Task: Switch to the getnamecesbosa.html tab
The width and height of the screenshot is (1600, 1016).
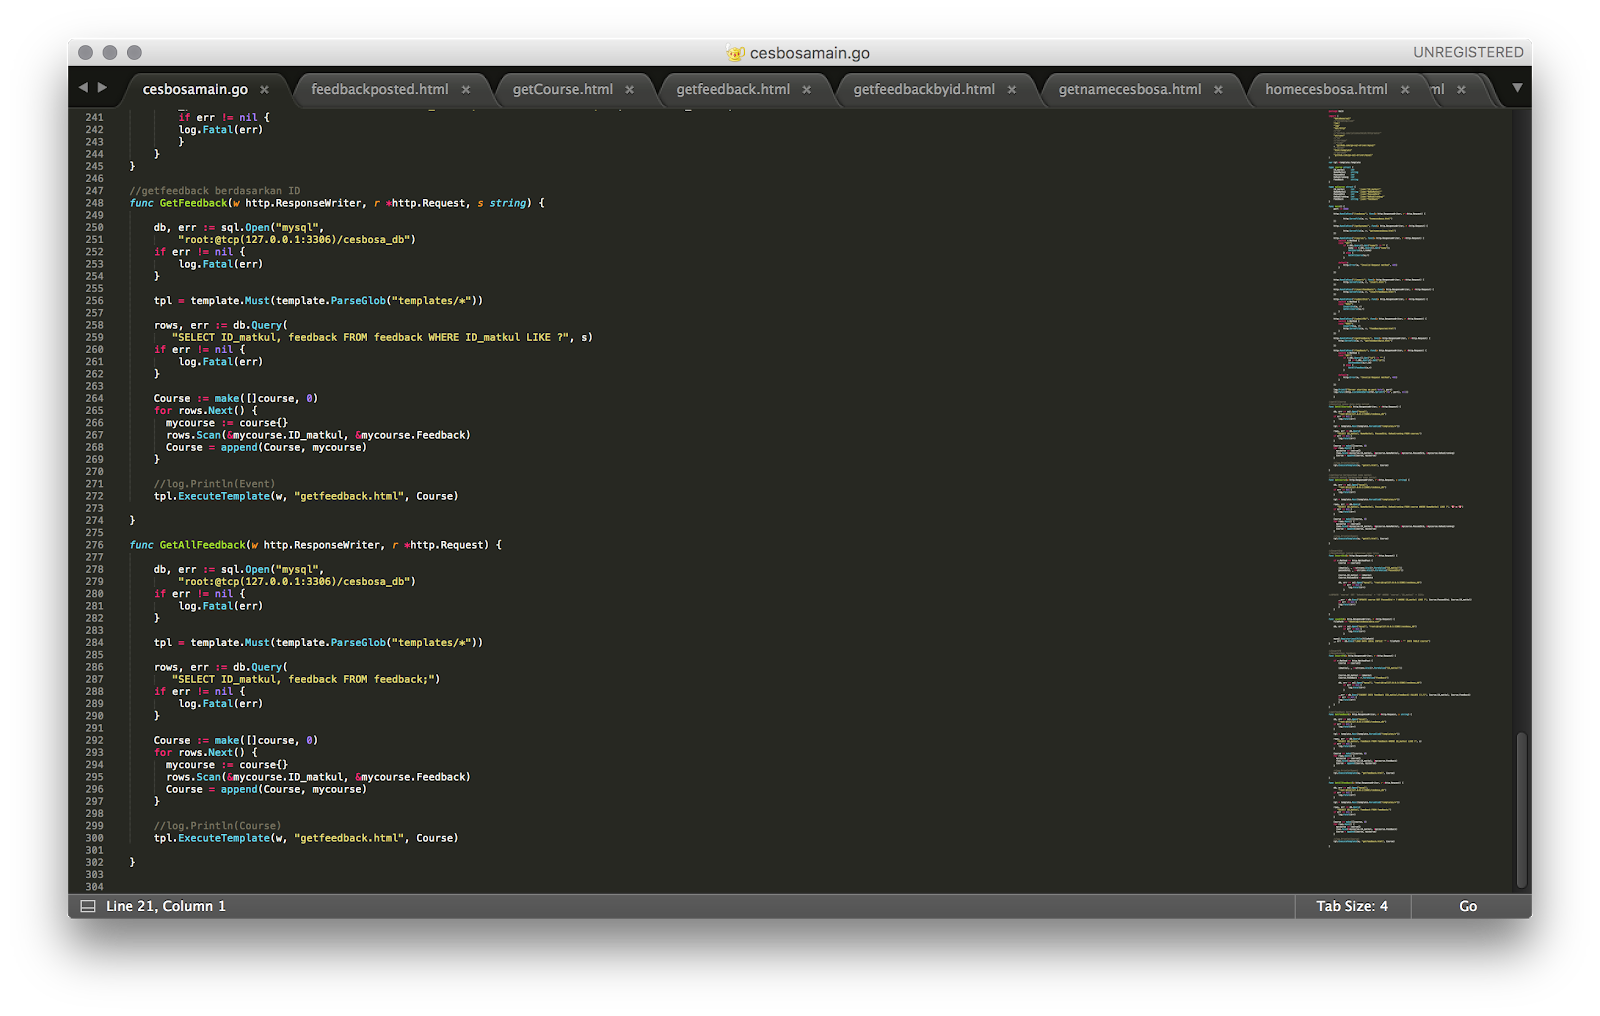Action: point(1130,89)
